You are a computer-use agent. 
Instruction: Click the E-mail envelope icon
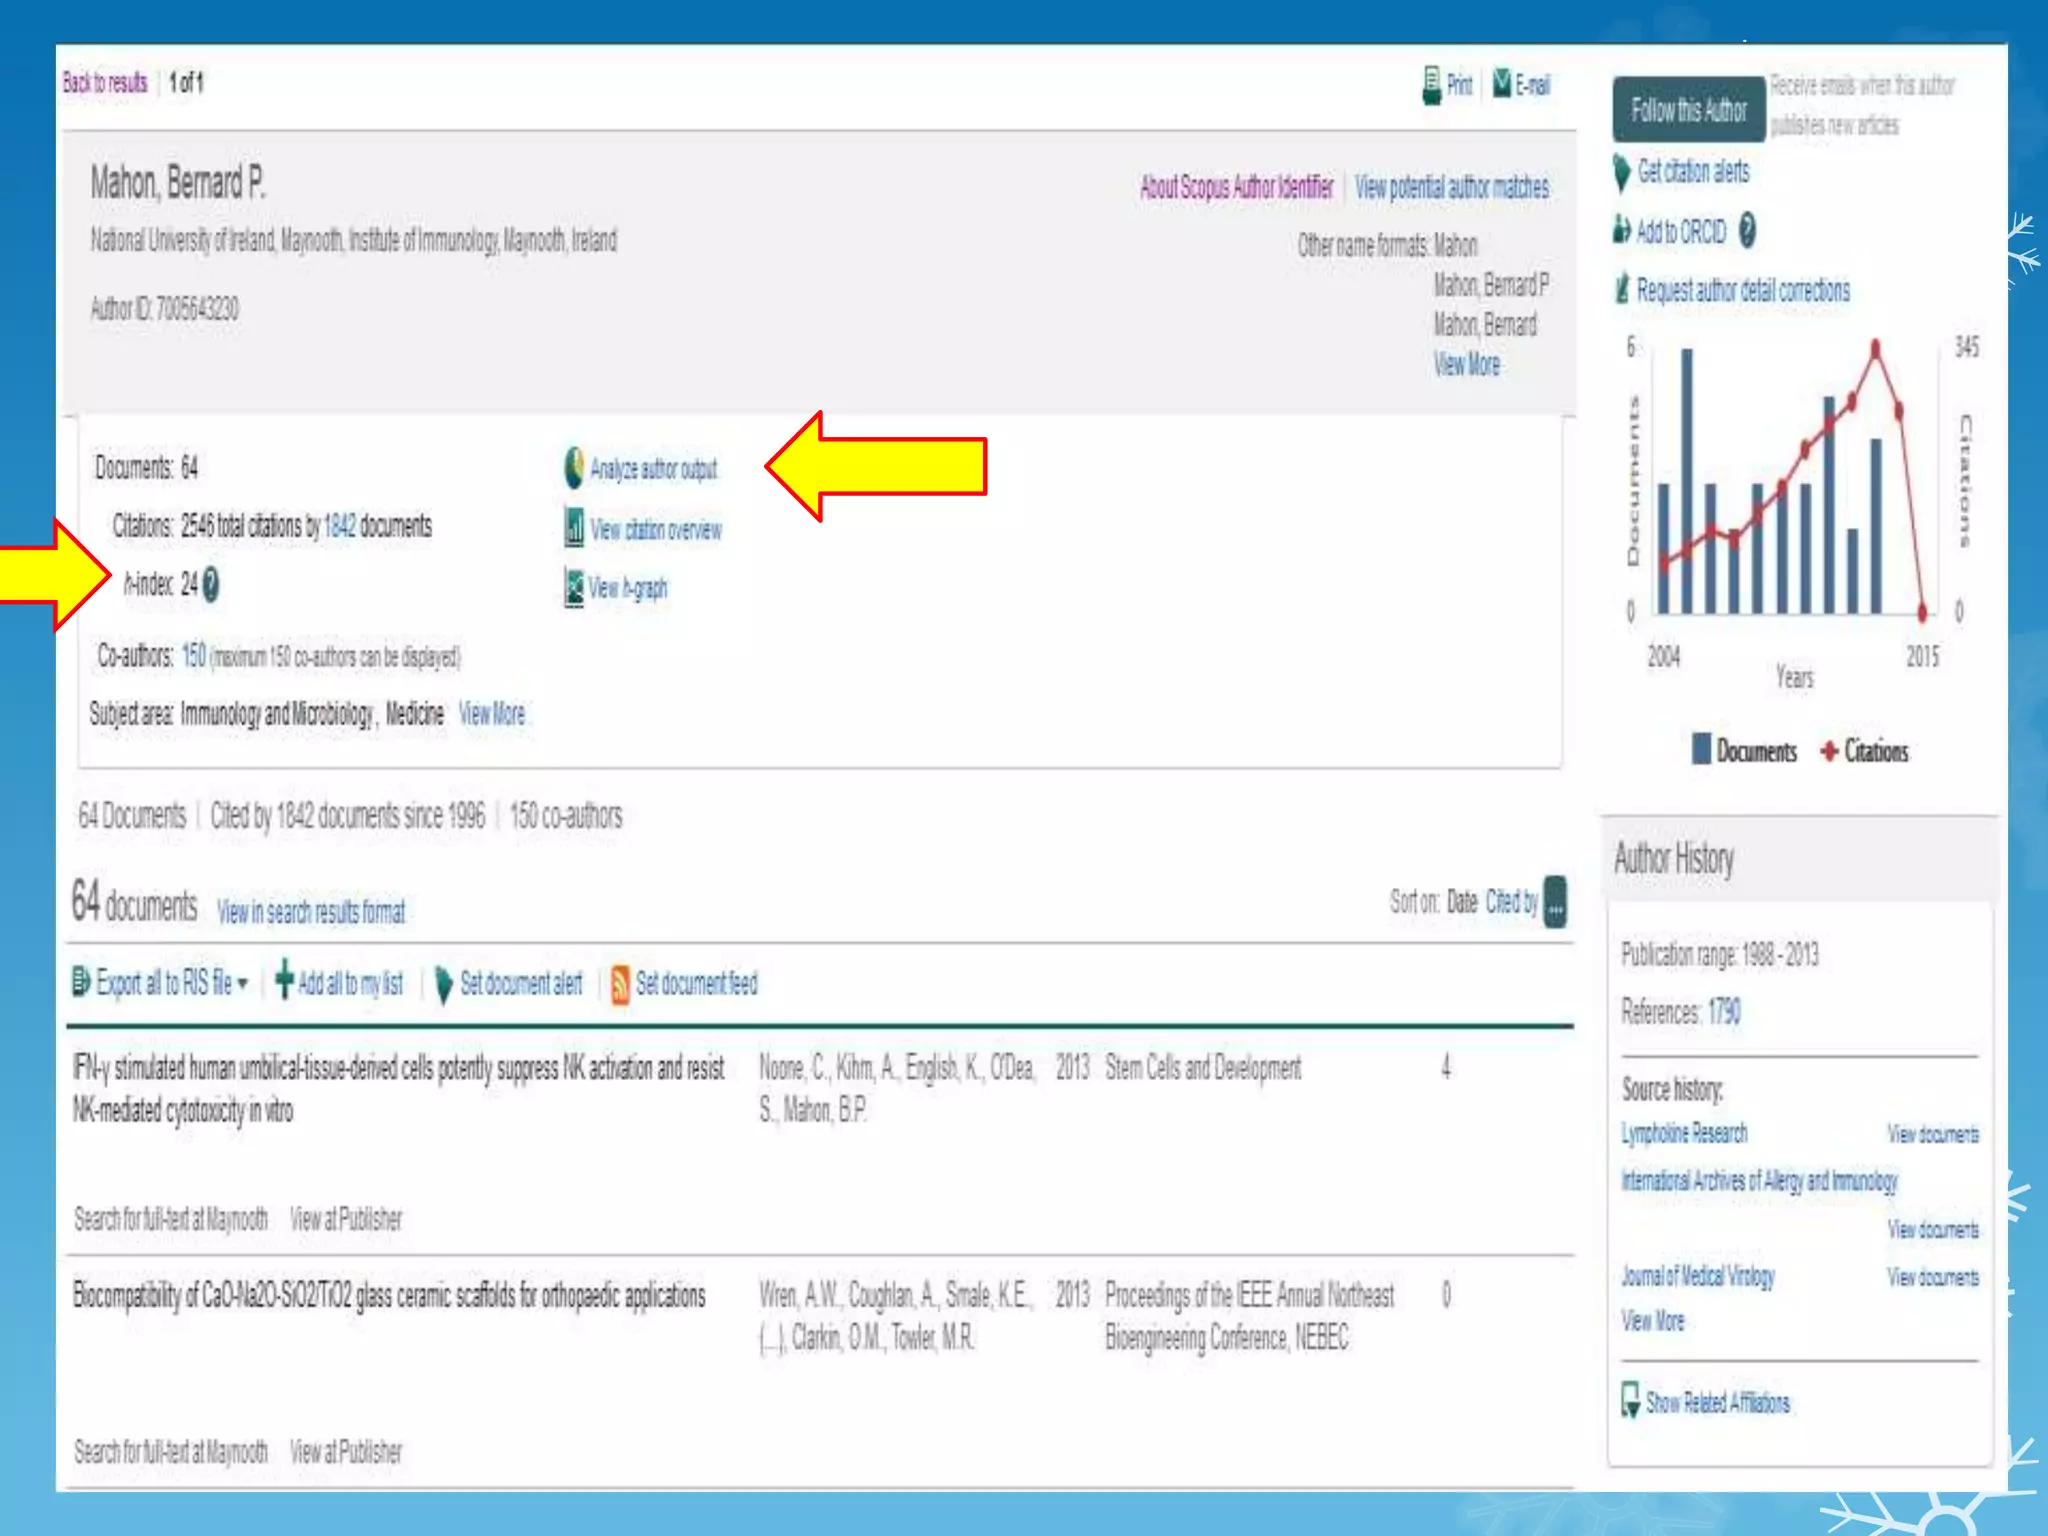pos(1502,83)
